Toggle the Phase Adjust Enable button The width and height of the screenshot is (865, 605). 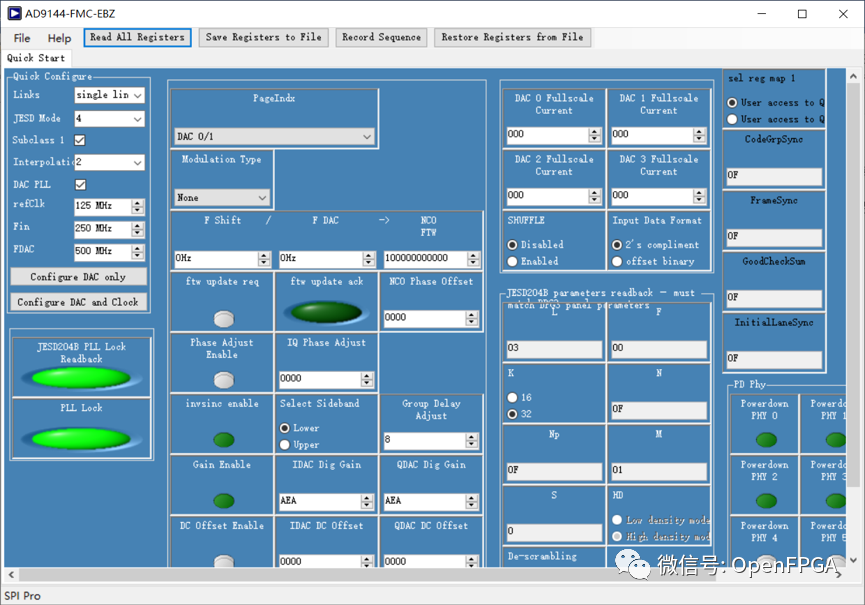click(x=223, y=379)
